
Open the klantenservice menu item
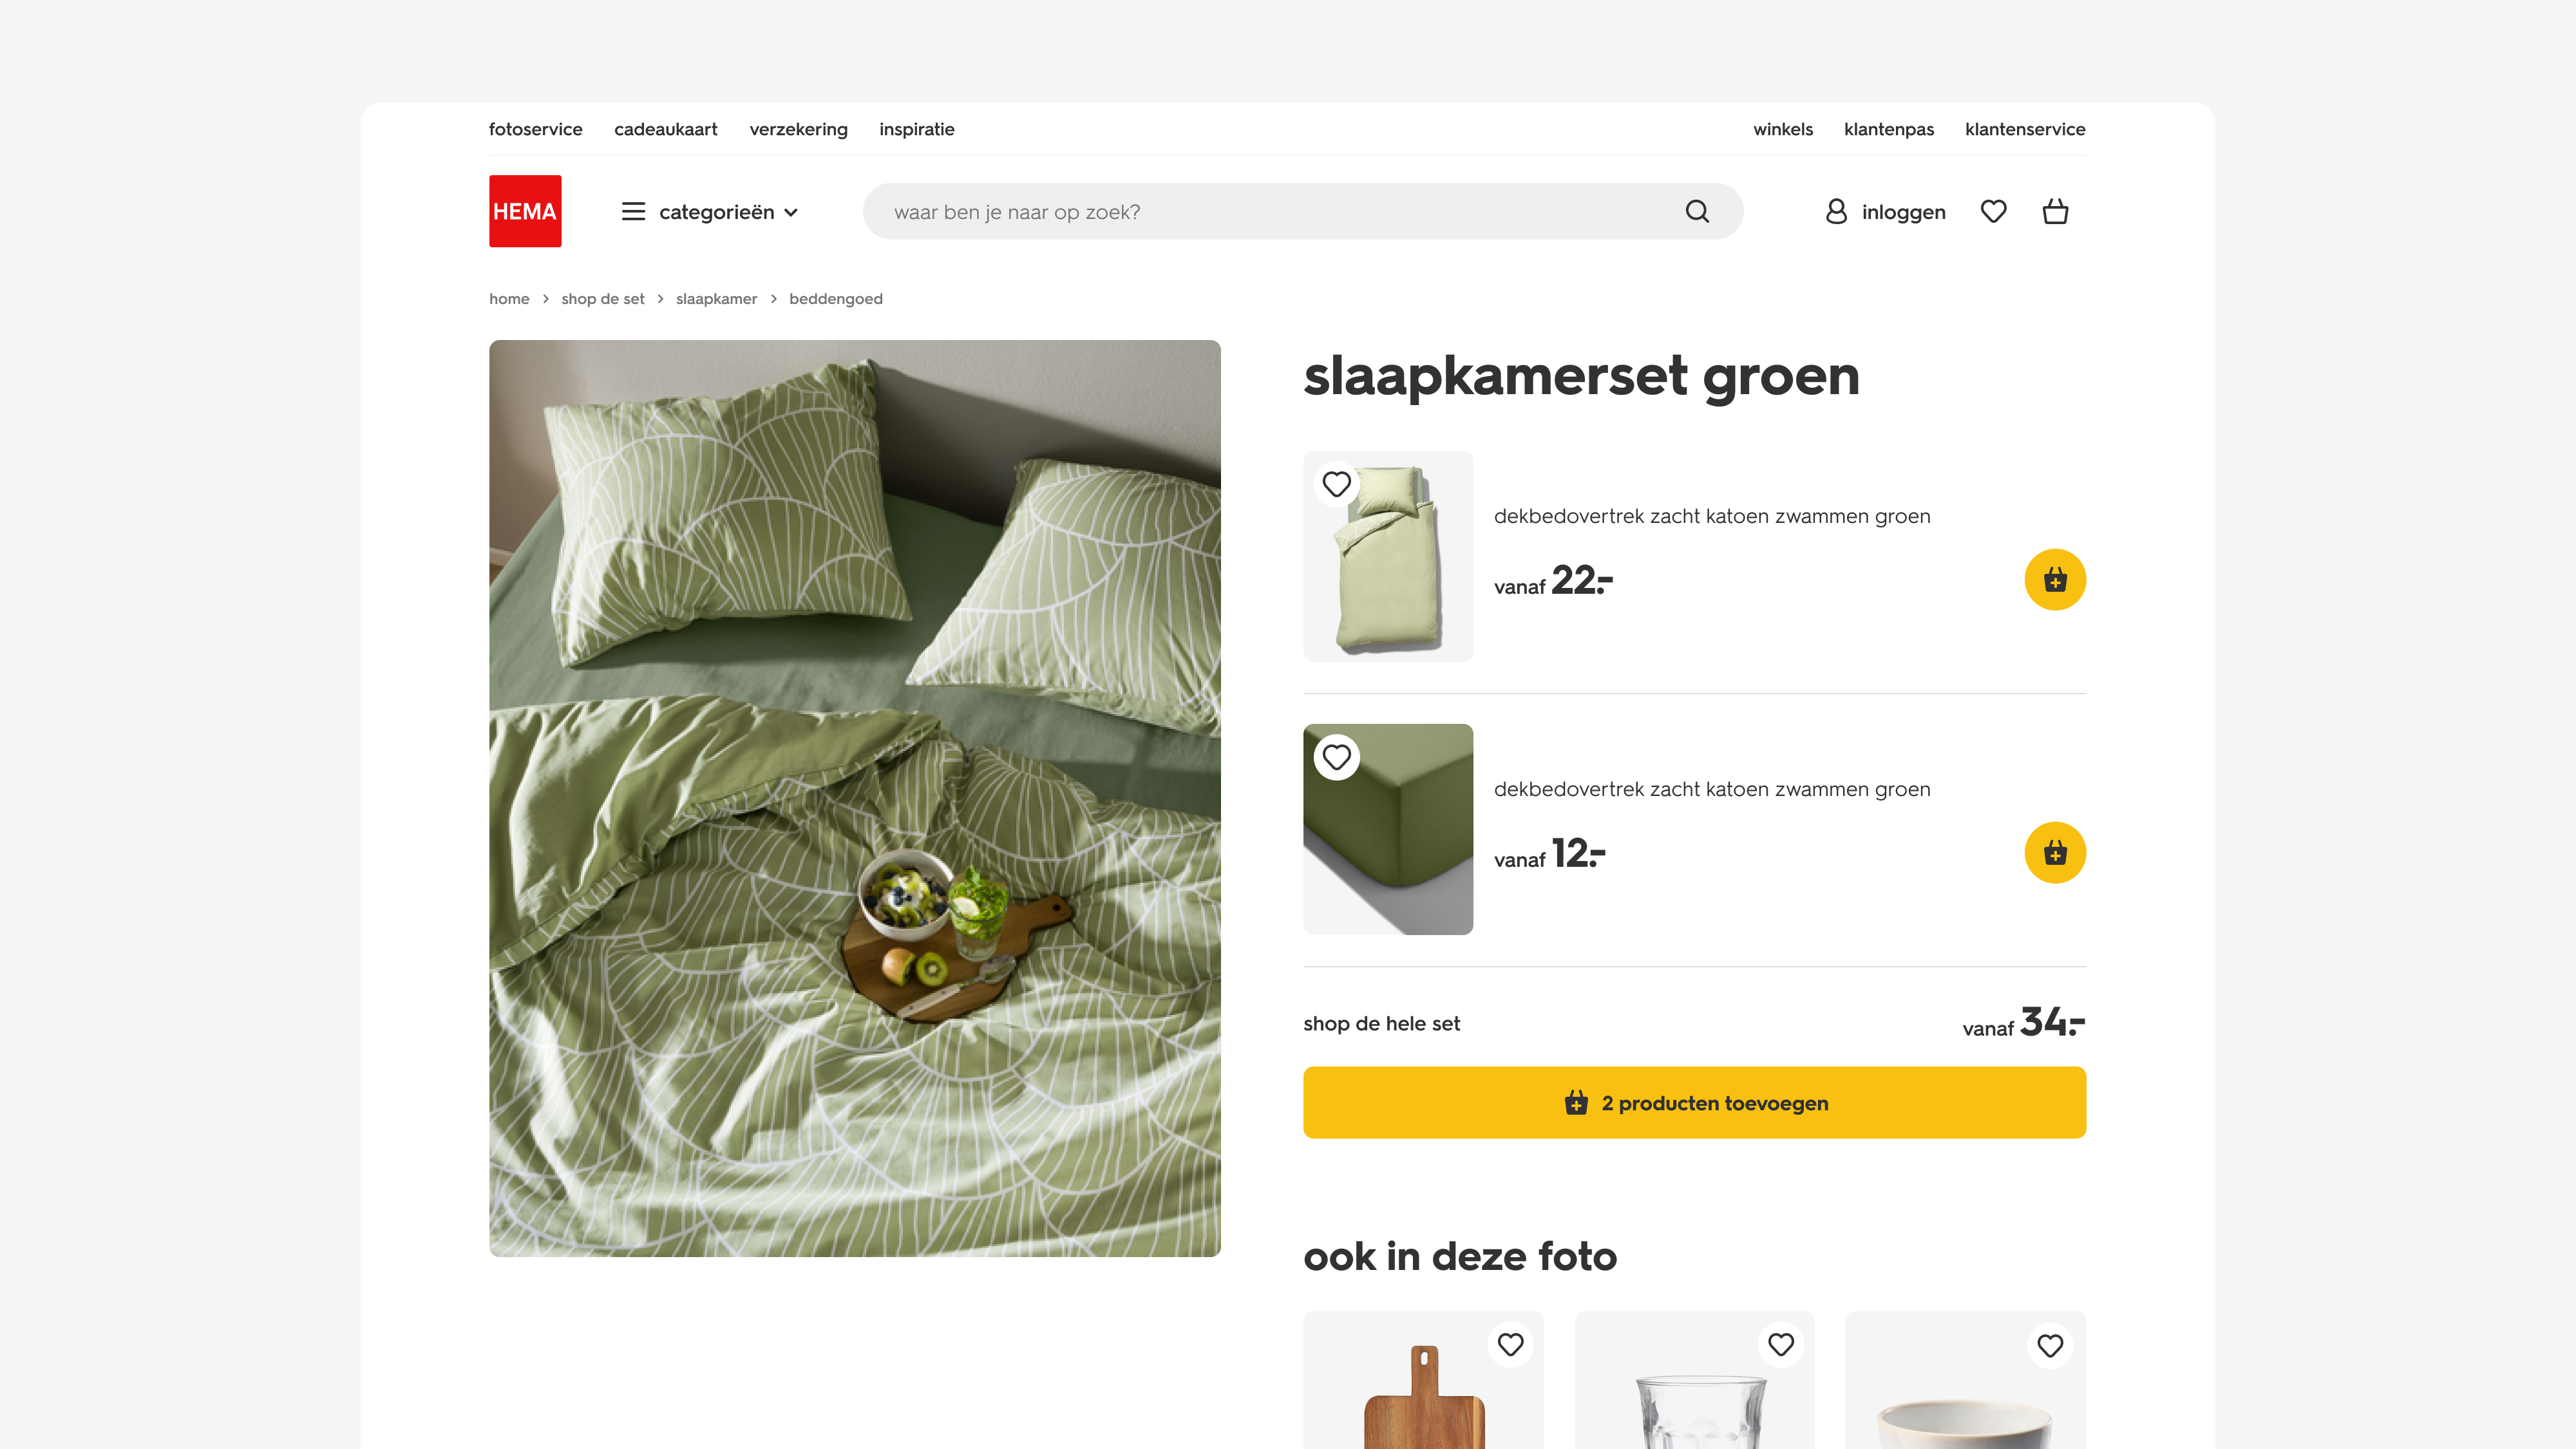2025,129
